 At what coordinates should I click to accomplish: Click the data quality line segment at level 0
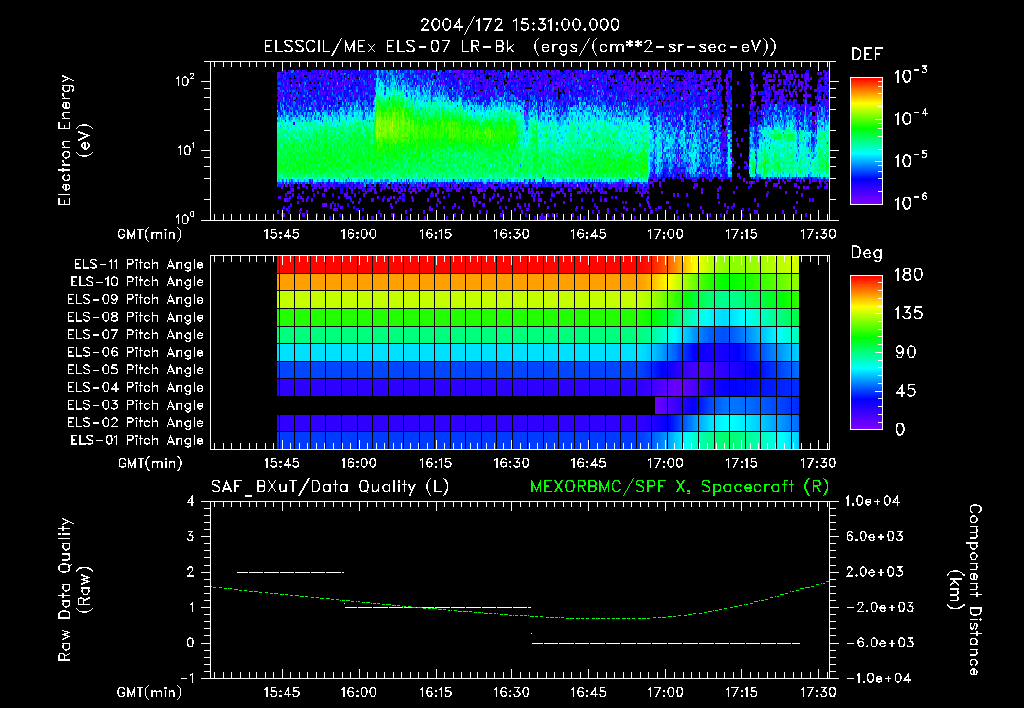pyautogui.click(x=665, y=643)
